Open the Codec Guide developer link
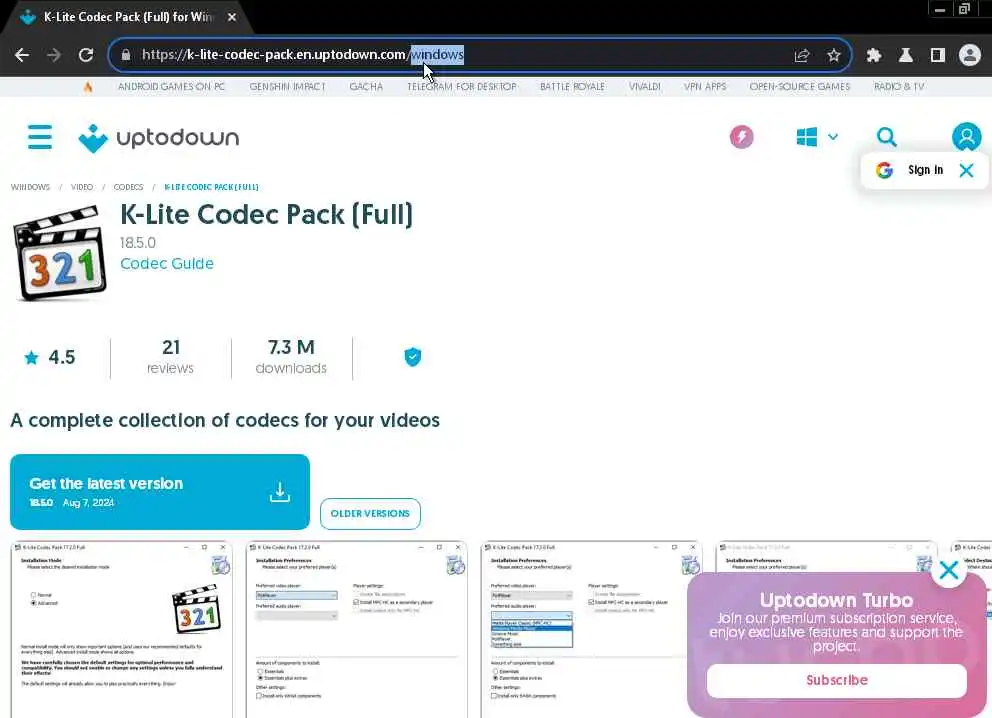 coord(167,263)
